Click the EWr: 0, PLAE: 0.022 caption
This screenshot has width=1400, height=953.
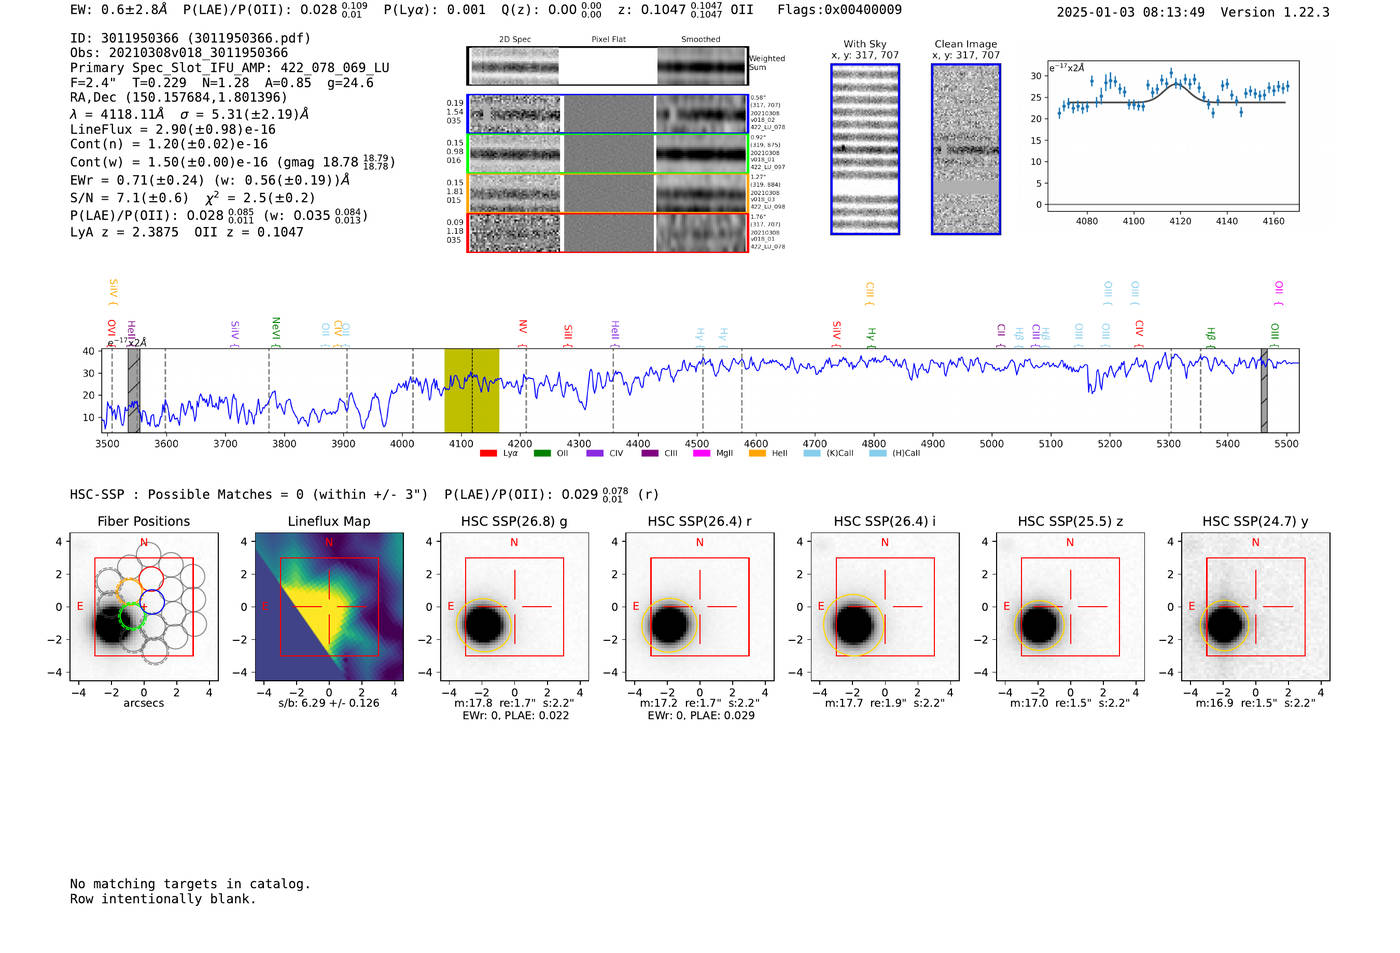tap(515, 716)
